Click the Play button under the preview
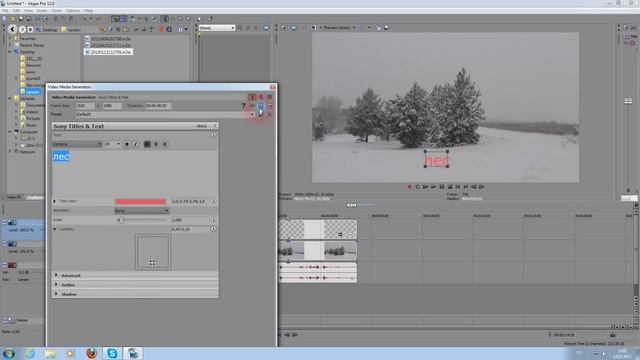The width and height of the screenshot is (640, 360). (433, 187)
